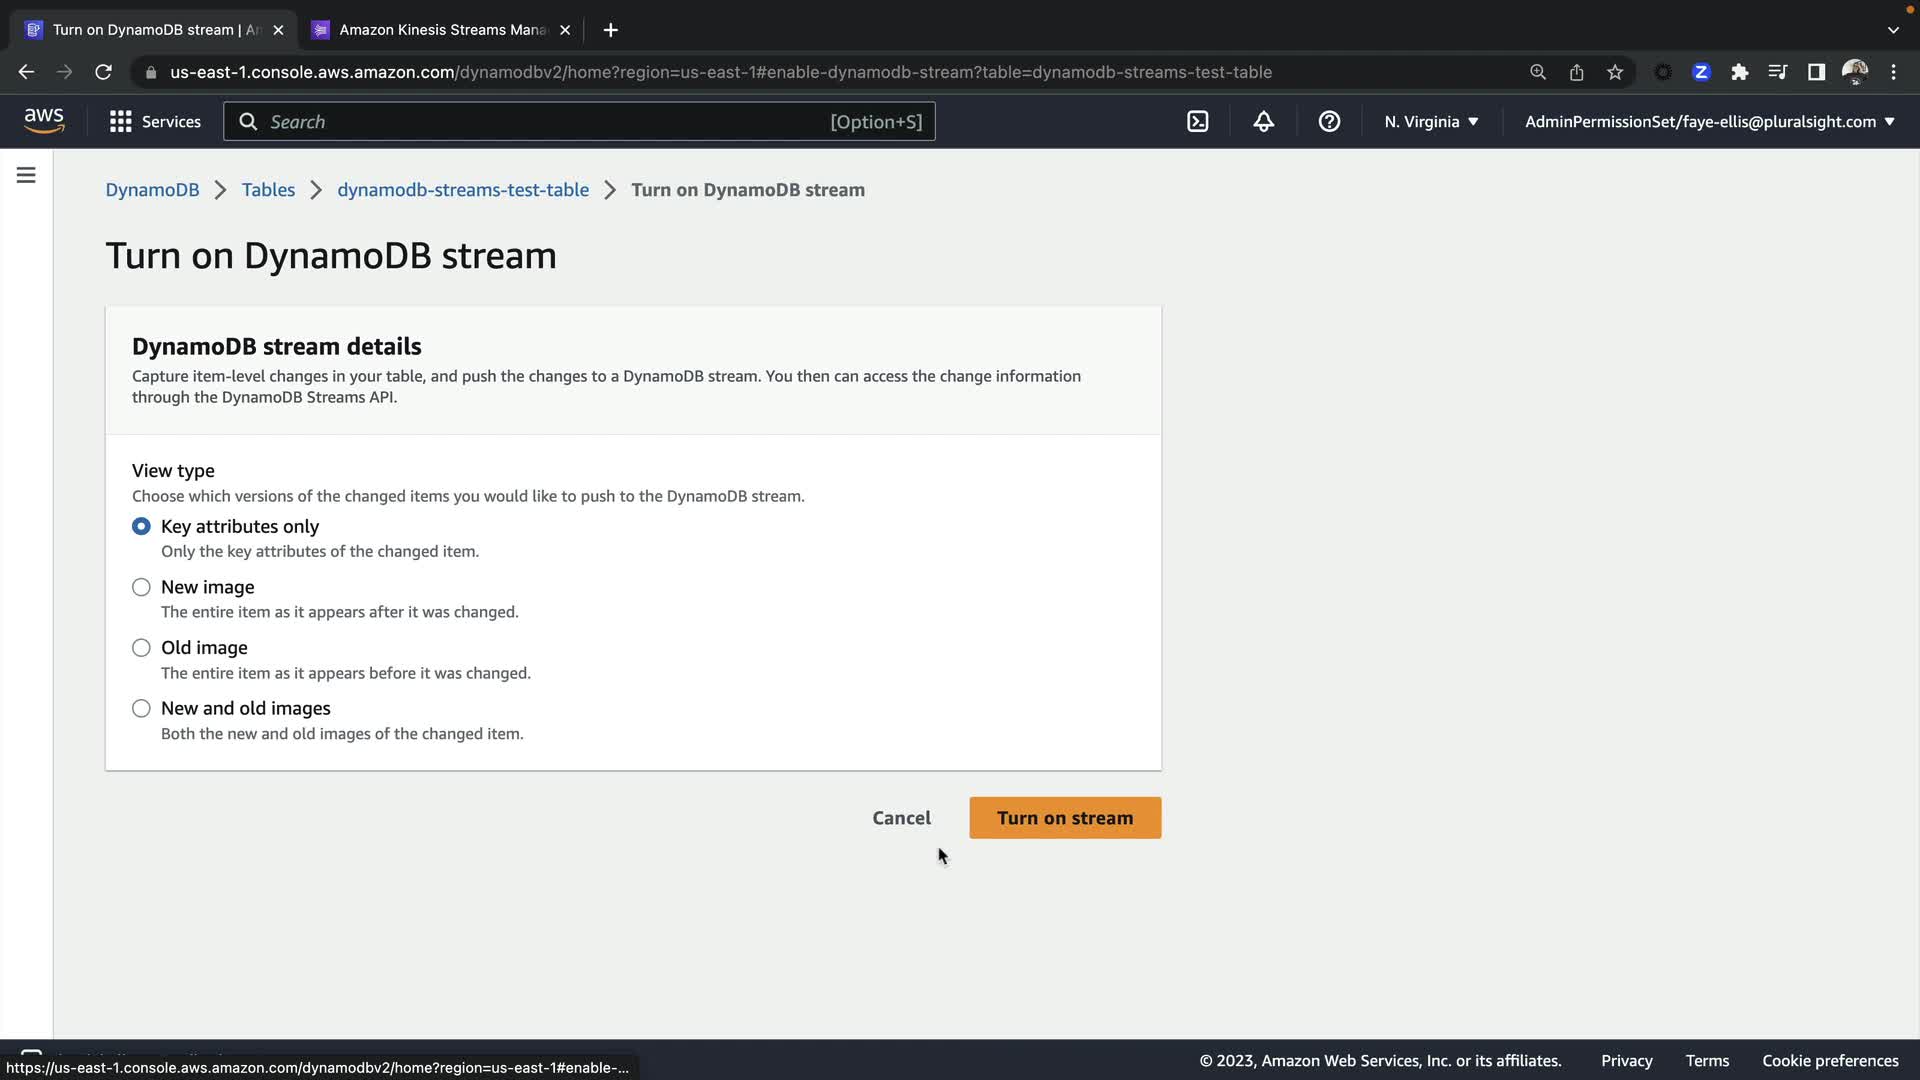1920x1080 pixels.
Task: Choose New and old images option
Action: 141,709
